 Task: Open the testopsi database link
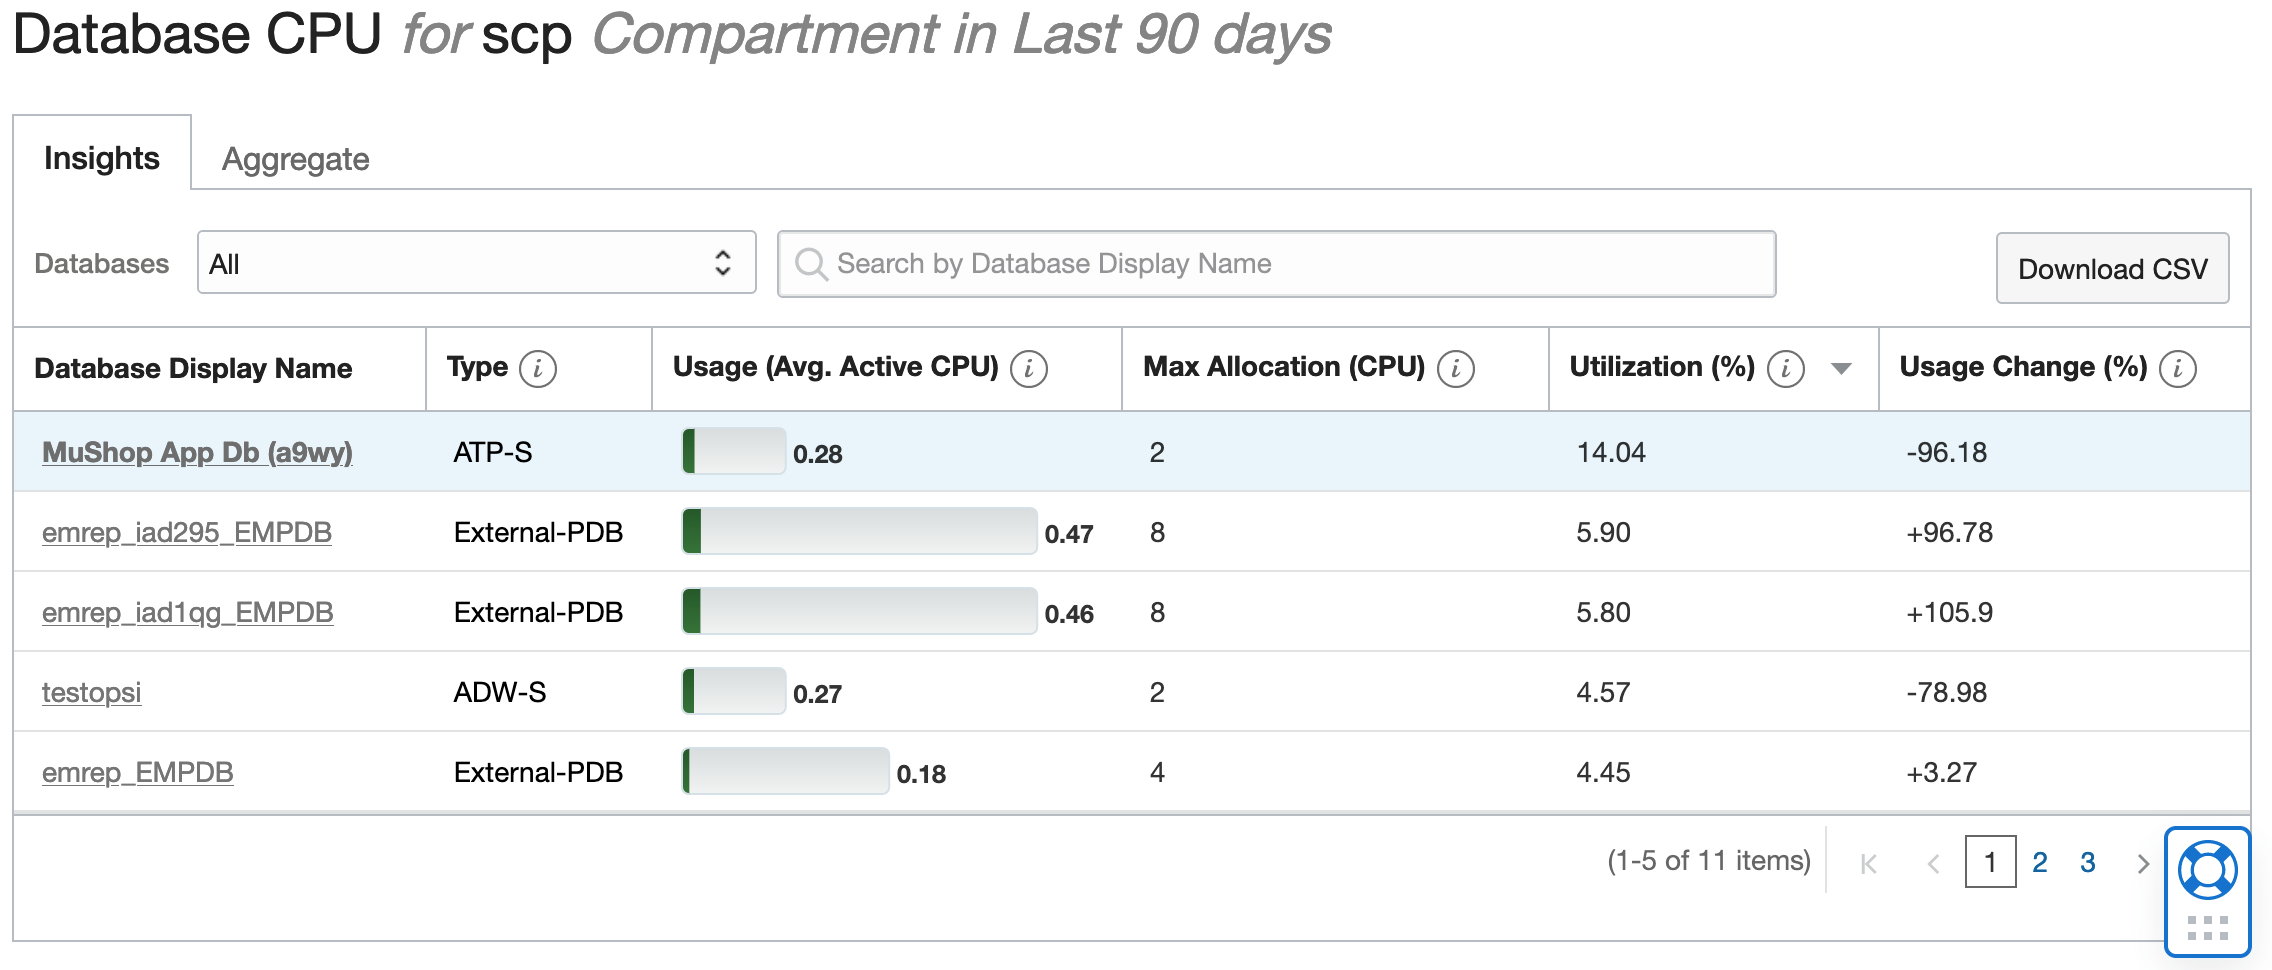pos(91,692)
